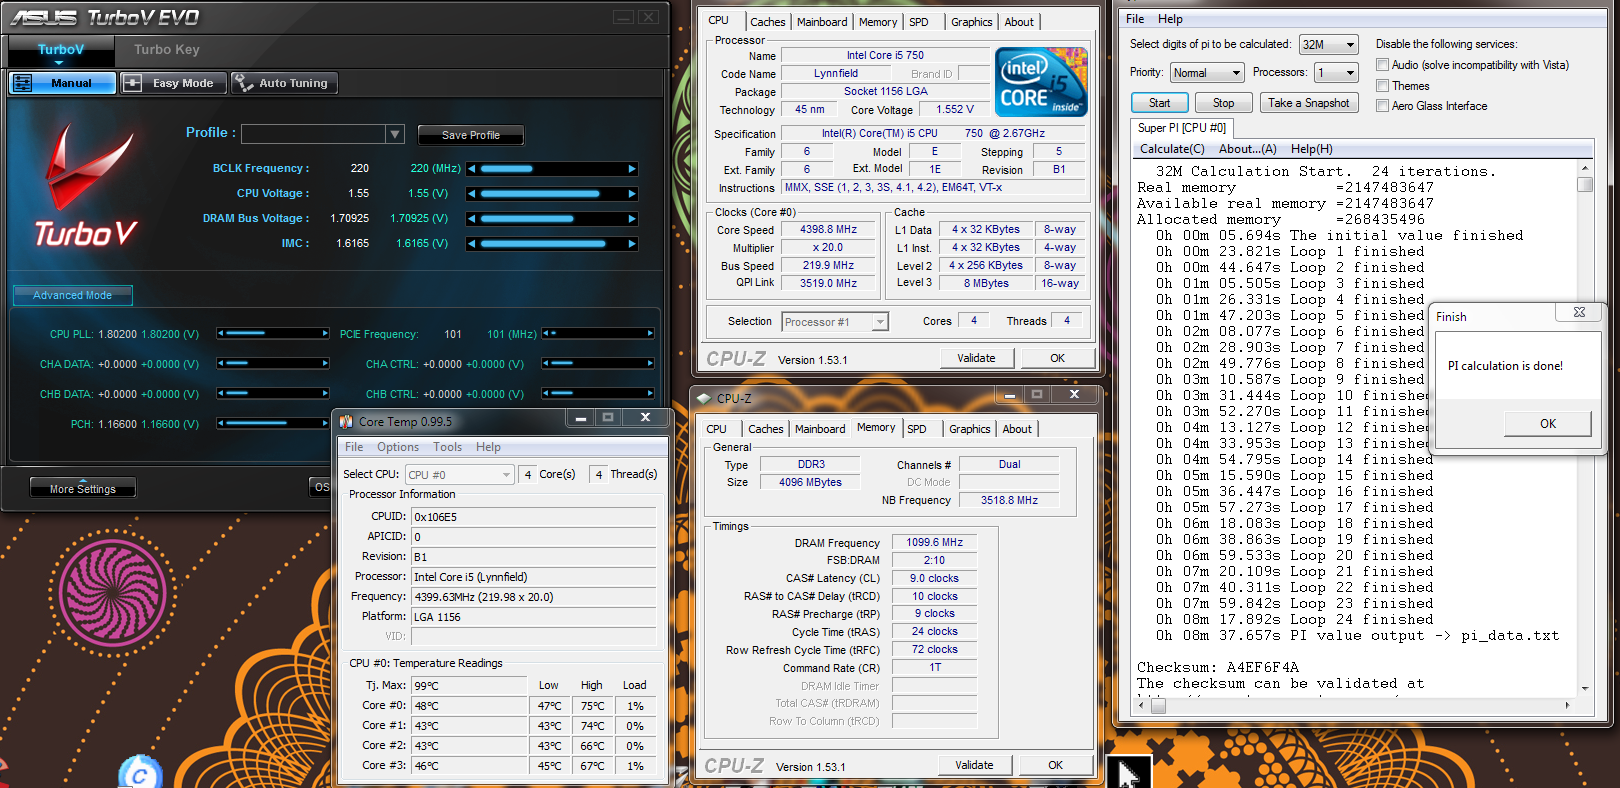This screenshot has height=788, width=1620.
Task: Click the CPU PLL increase arrow
Action: pos(325,334)
